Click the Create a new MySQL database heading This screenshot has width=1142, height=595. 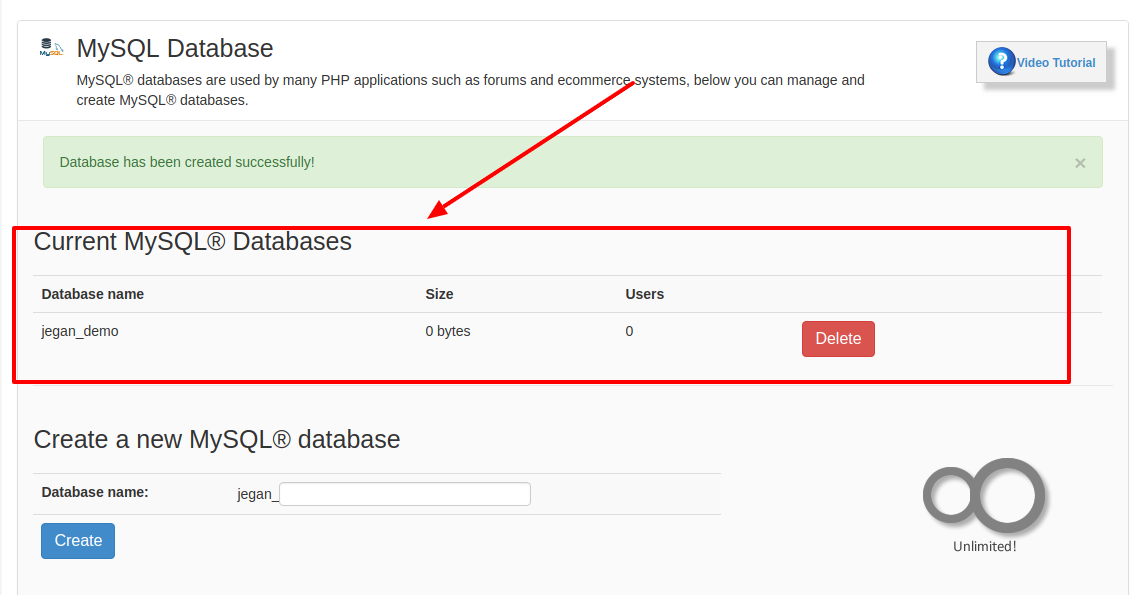217,440
